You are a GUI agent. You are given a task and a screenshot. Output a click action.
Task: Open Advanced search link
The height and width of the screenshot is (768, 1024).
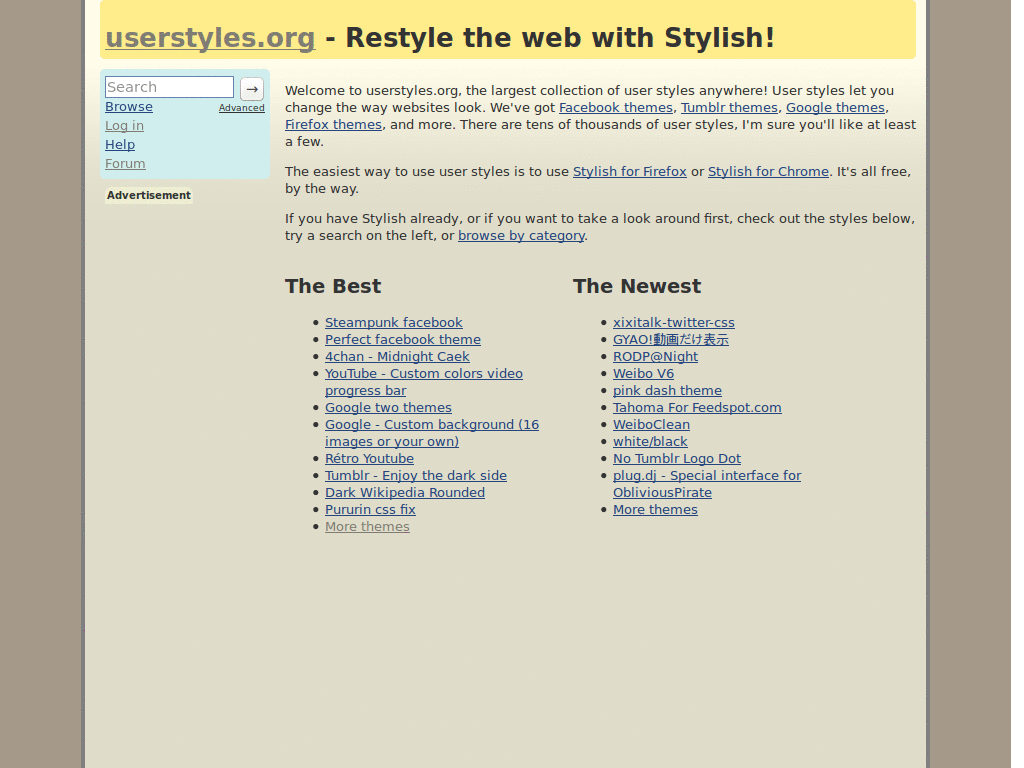[242, 108]
